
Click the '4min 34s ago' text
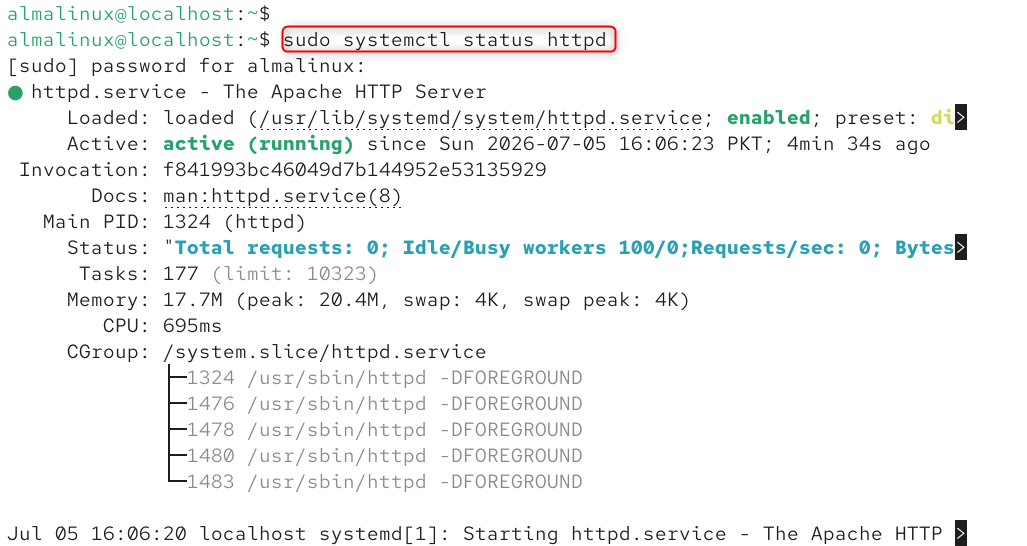click(x=858, y=144)
